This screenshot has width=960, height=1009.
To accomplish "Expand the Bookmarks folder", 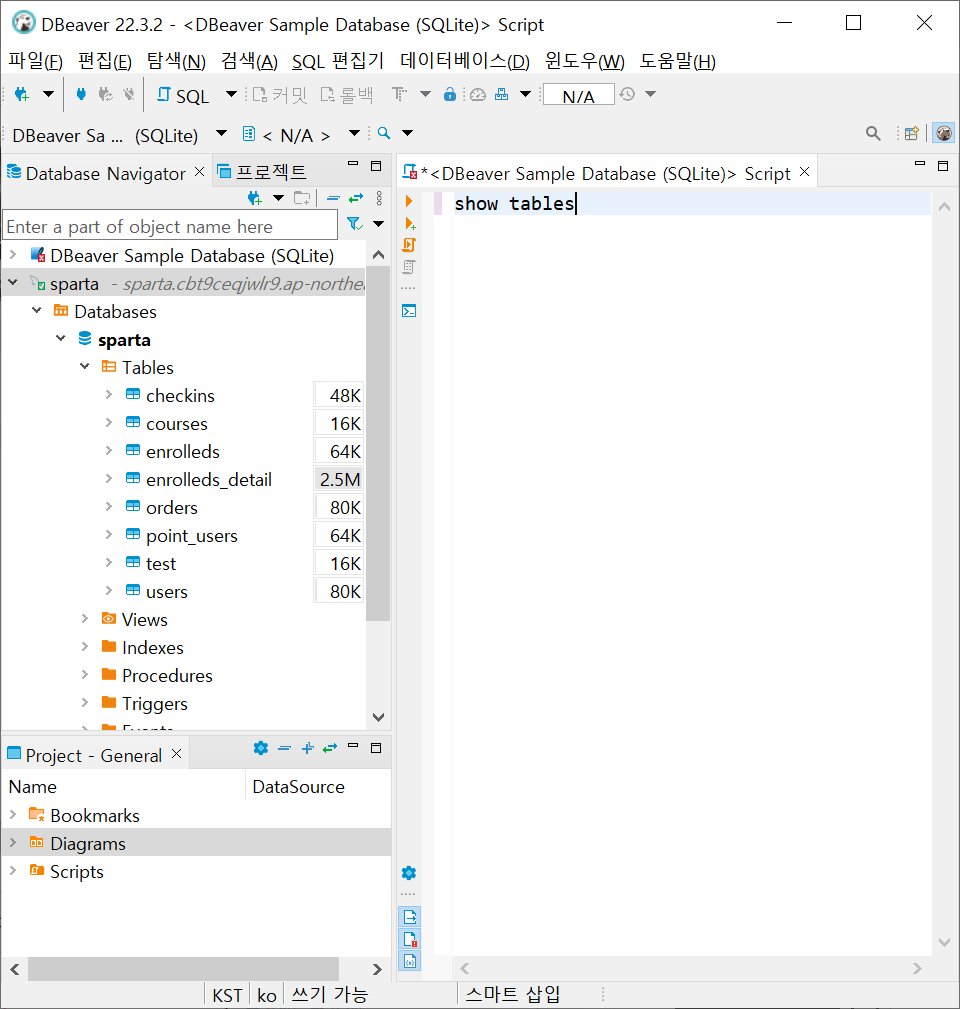I will tap(13, 815).
